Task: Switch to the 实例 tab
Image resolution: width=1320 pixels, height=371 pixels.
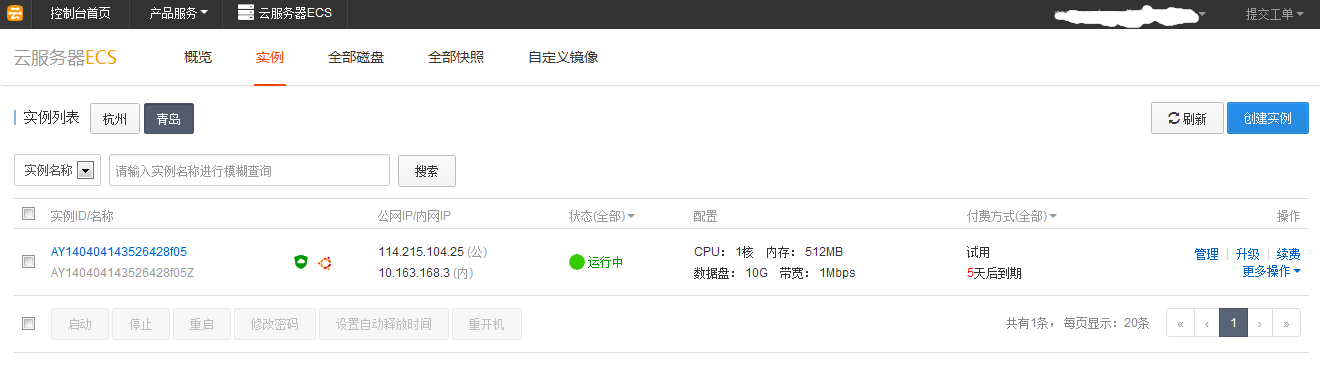Action: 270,57
